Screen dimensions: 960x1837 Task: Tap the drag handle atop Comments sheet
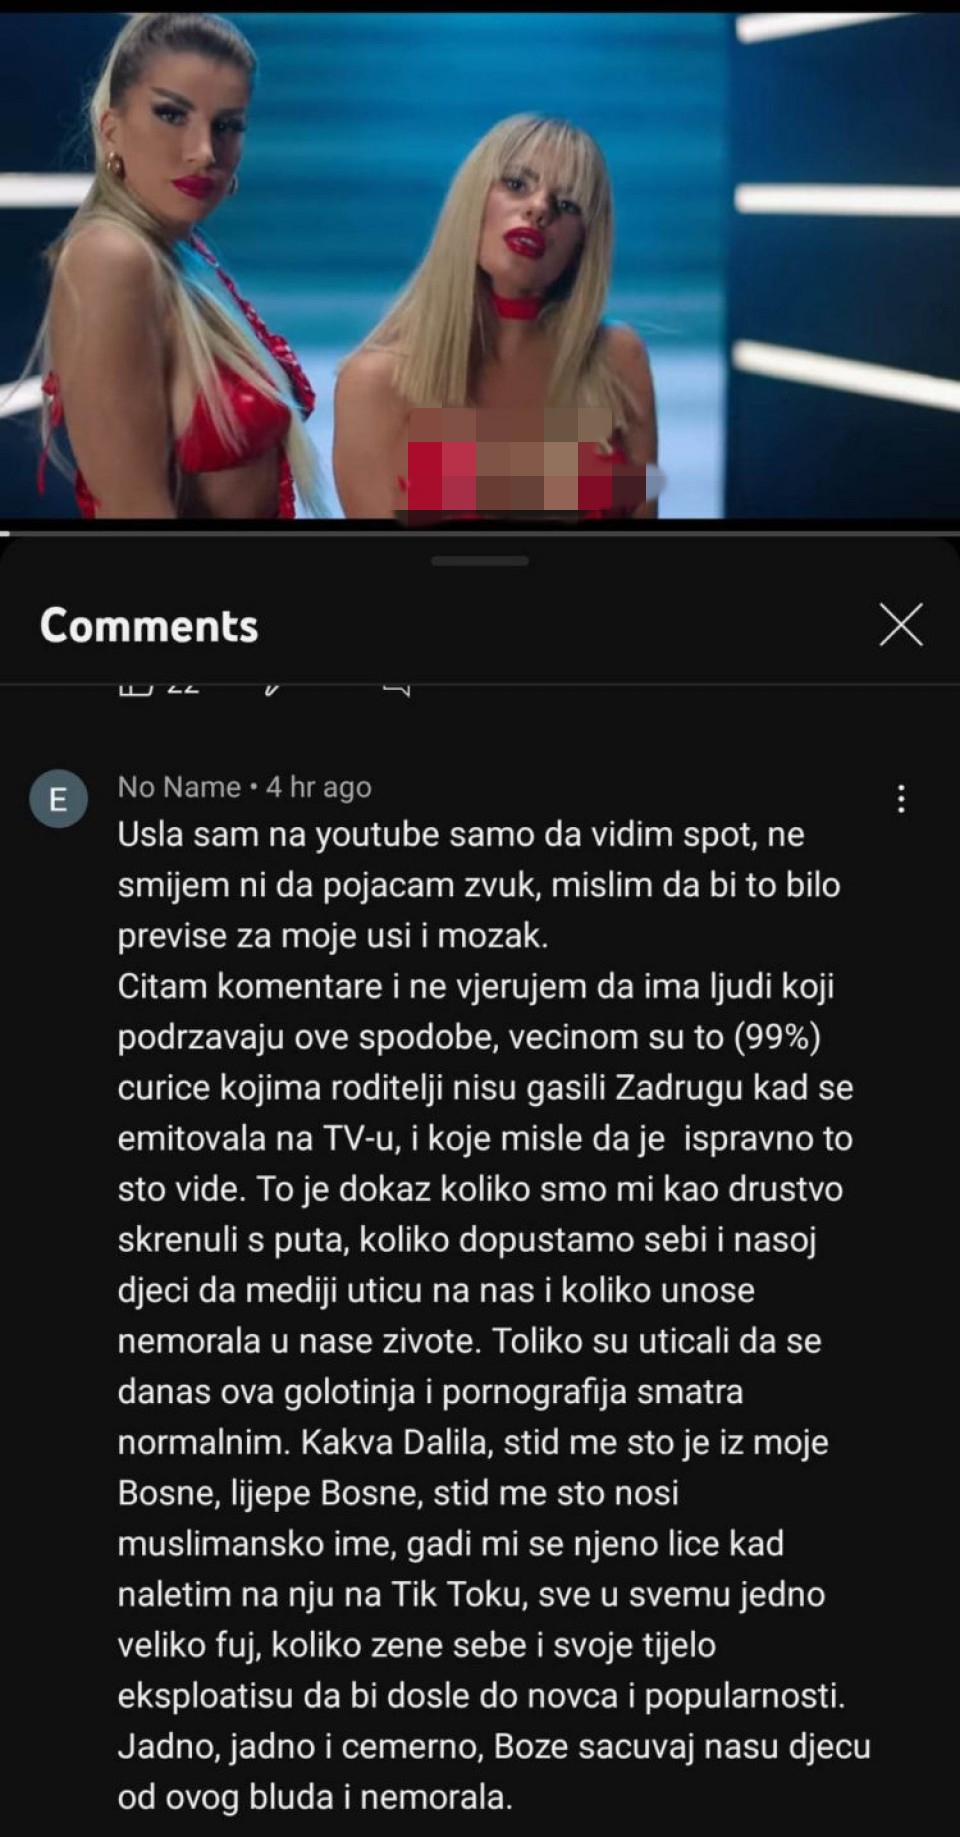coord(480,561)
